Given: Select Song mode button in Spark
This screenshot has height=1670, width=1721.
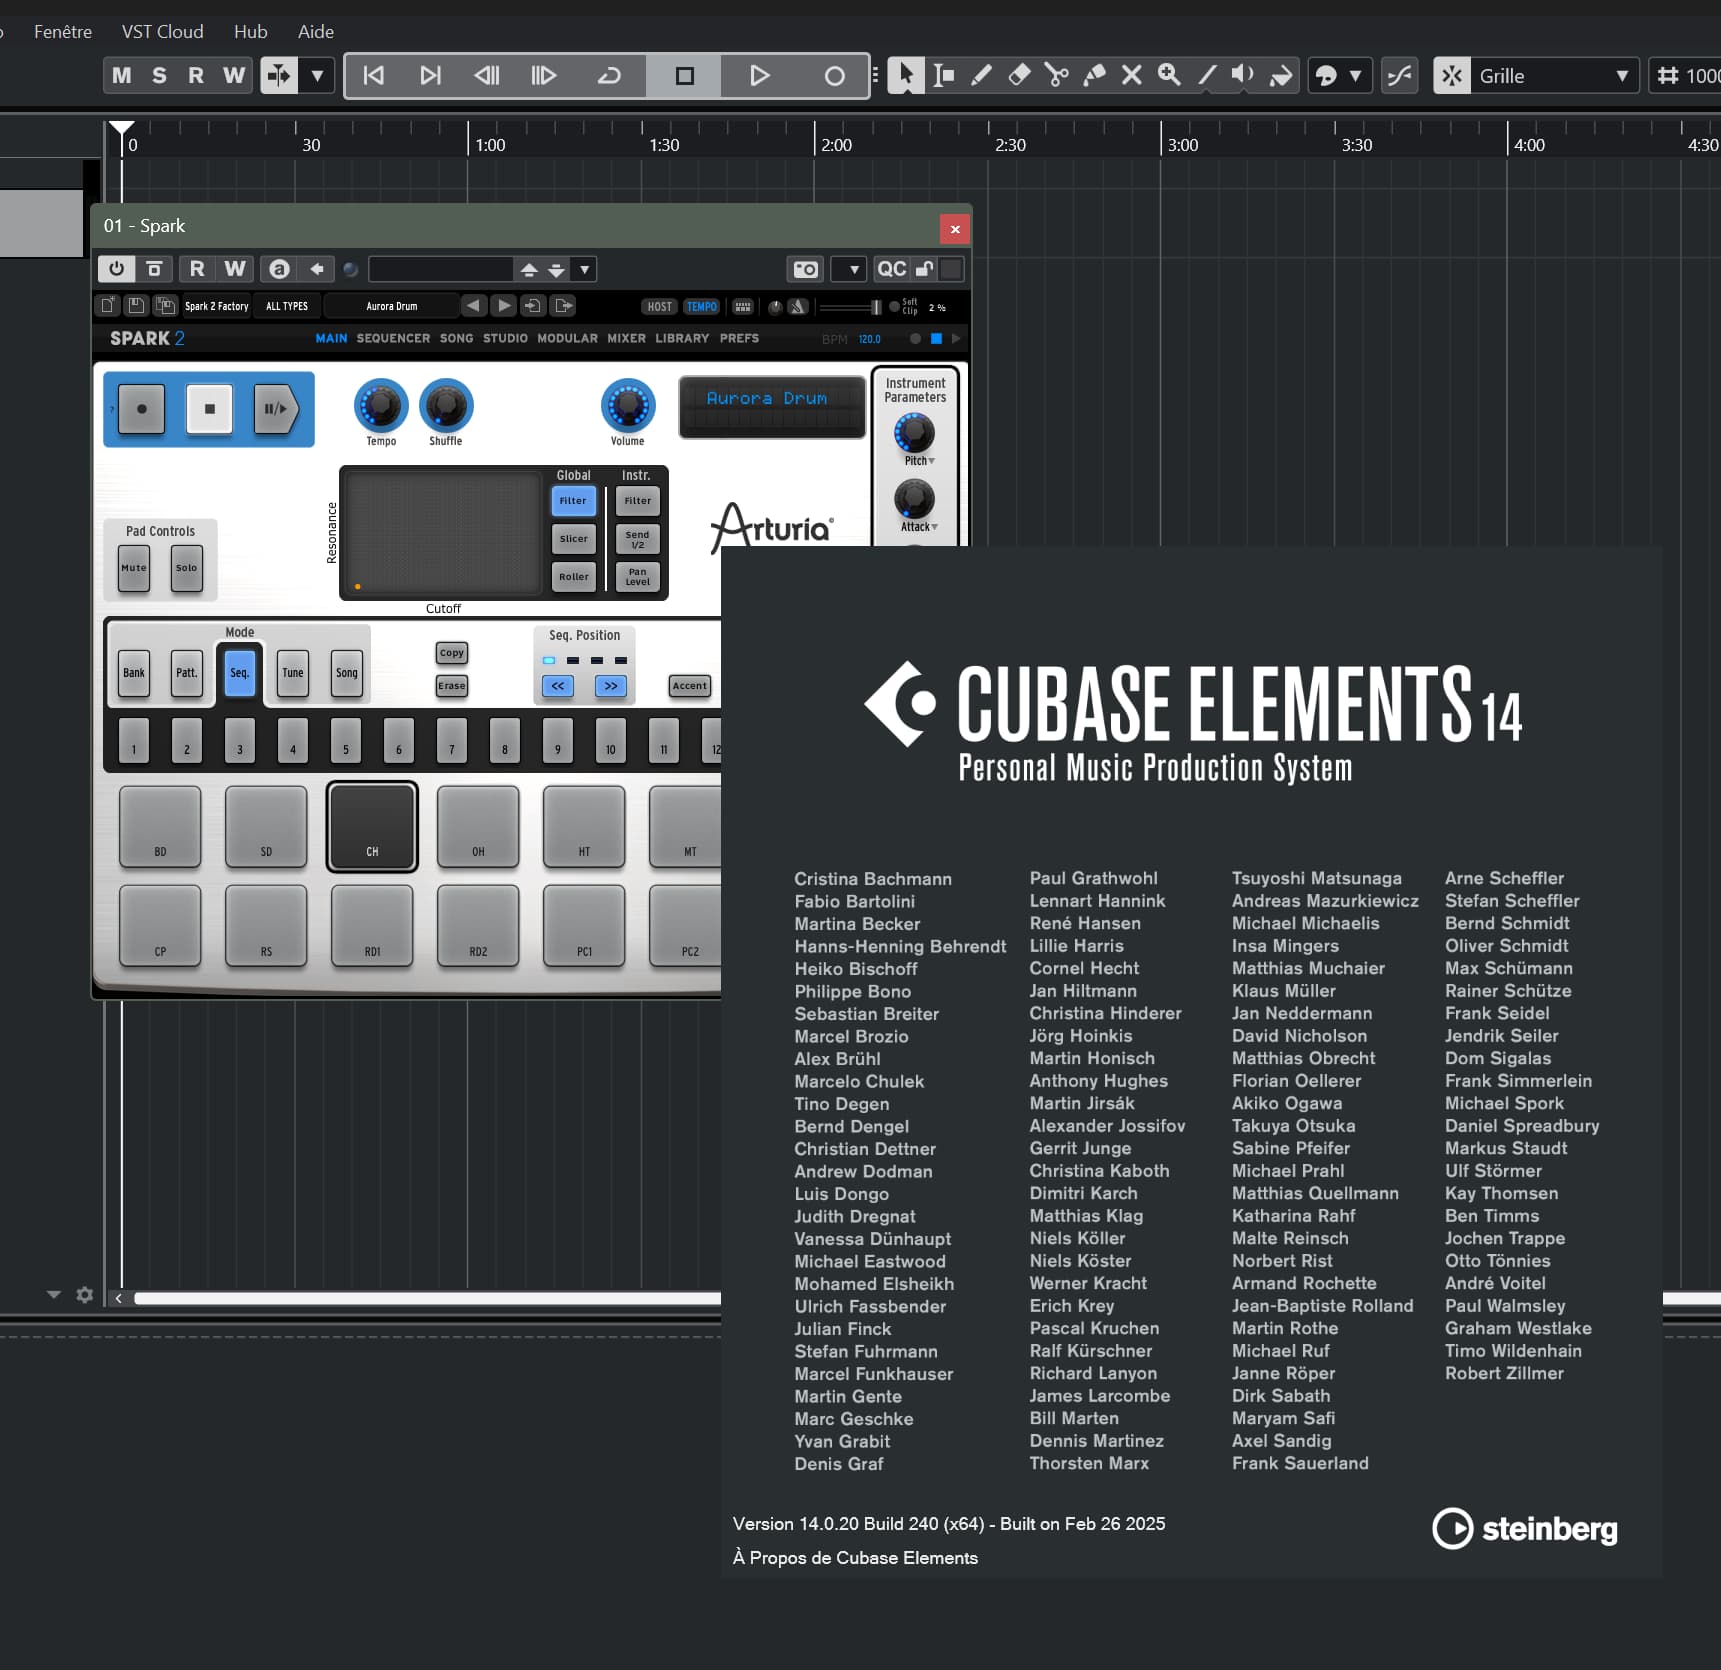Looking at the screenshot, I should click(347, 672).
